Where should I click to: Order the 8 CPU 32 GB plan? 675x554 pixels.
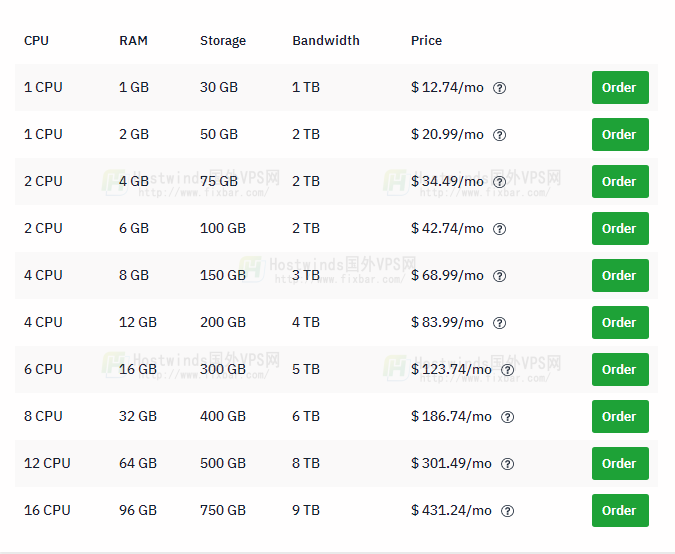click(x=620, y=416)
